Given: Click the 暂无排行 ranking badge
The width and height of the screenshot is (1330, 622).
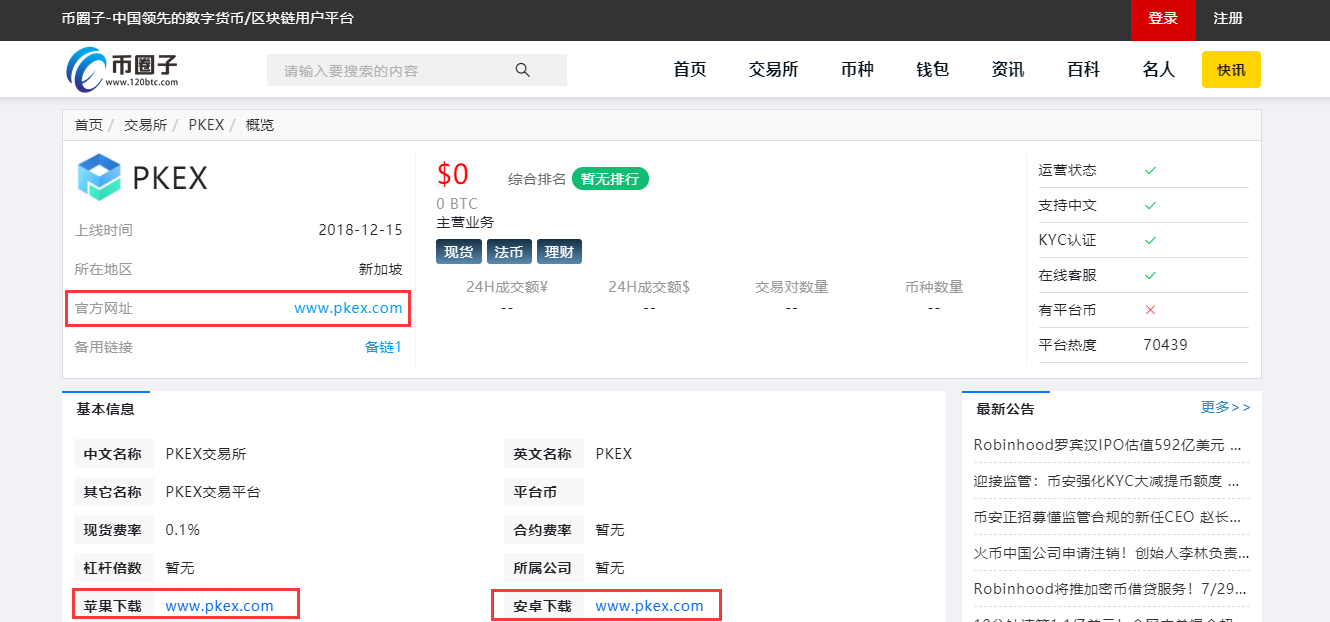Looking at the screenshot, I should [x=610, y=179].
